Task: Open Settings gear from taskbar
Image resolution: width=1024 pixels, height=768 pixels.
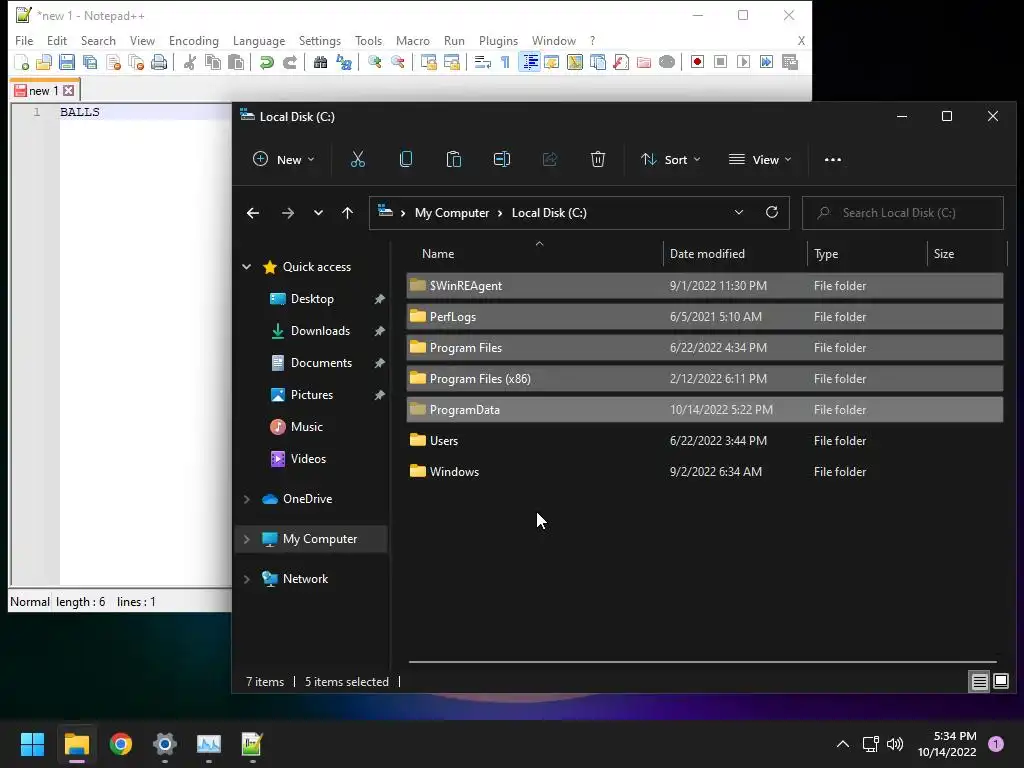Action: [x=165, y=744]
